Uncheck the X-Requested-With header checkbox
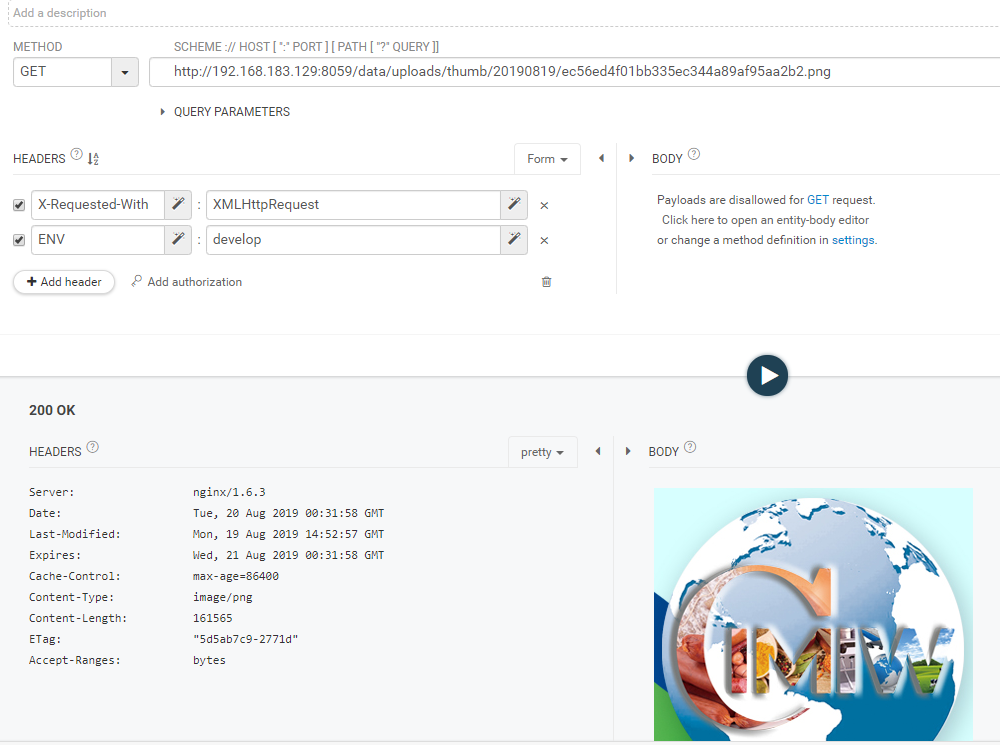This screenshot has width=1000, height=745. point(19,205)
